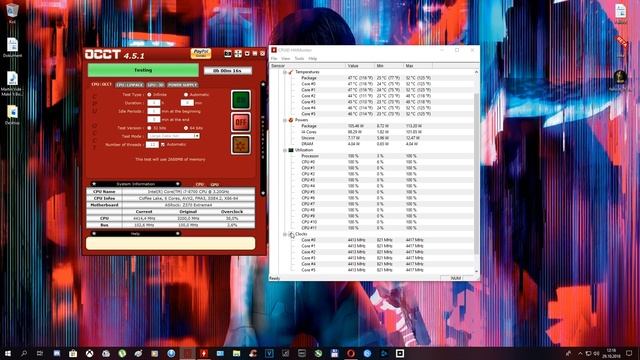
Task: Open the Windows Start menu
Action: point(7,353)
